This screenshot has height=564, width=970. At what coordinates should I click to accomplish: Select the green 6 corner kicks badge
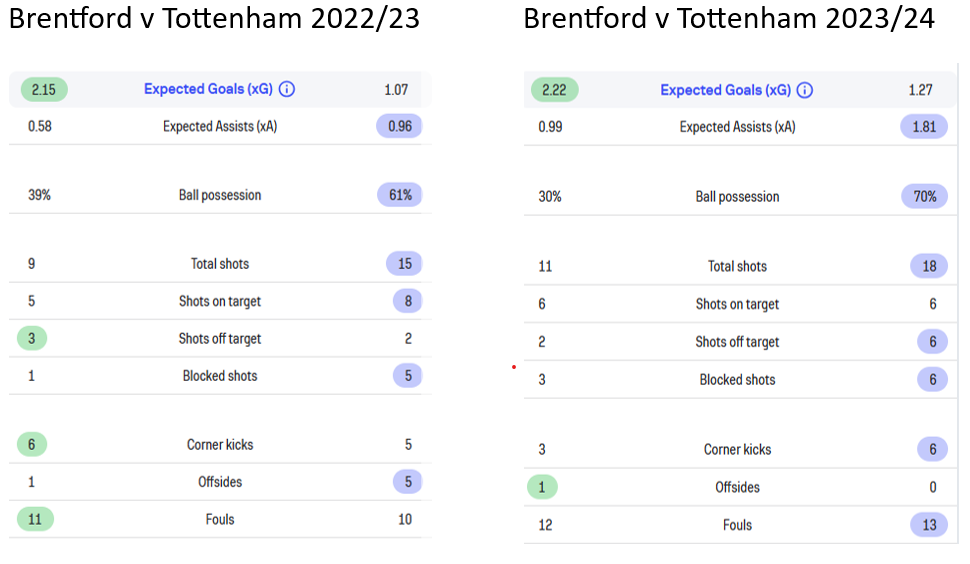coord(32,445)
